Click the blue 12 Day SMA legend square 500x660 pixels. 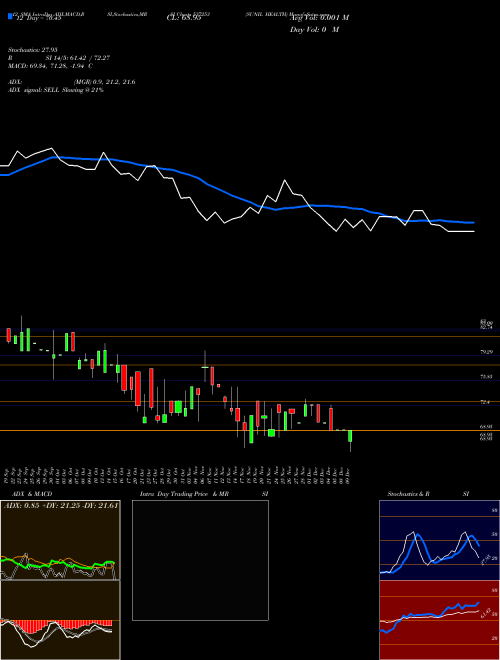click(x=10, y=16)
